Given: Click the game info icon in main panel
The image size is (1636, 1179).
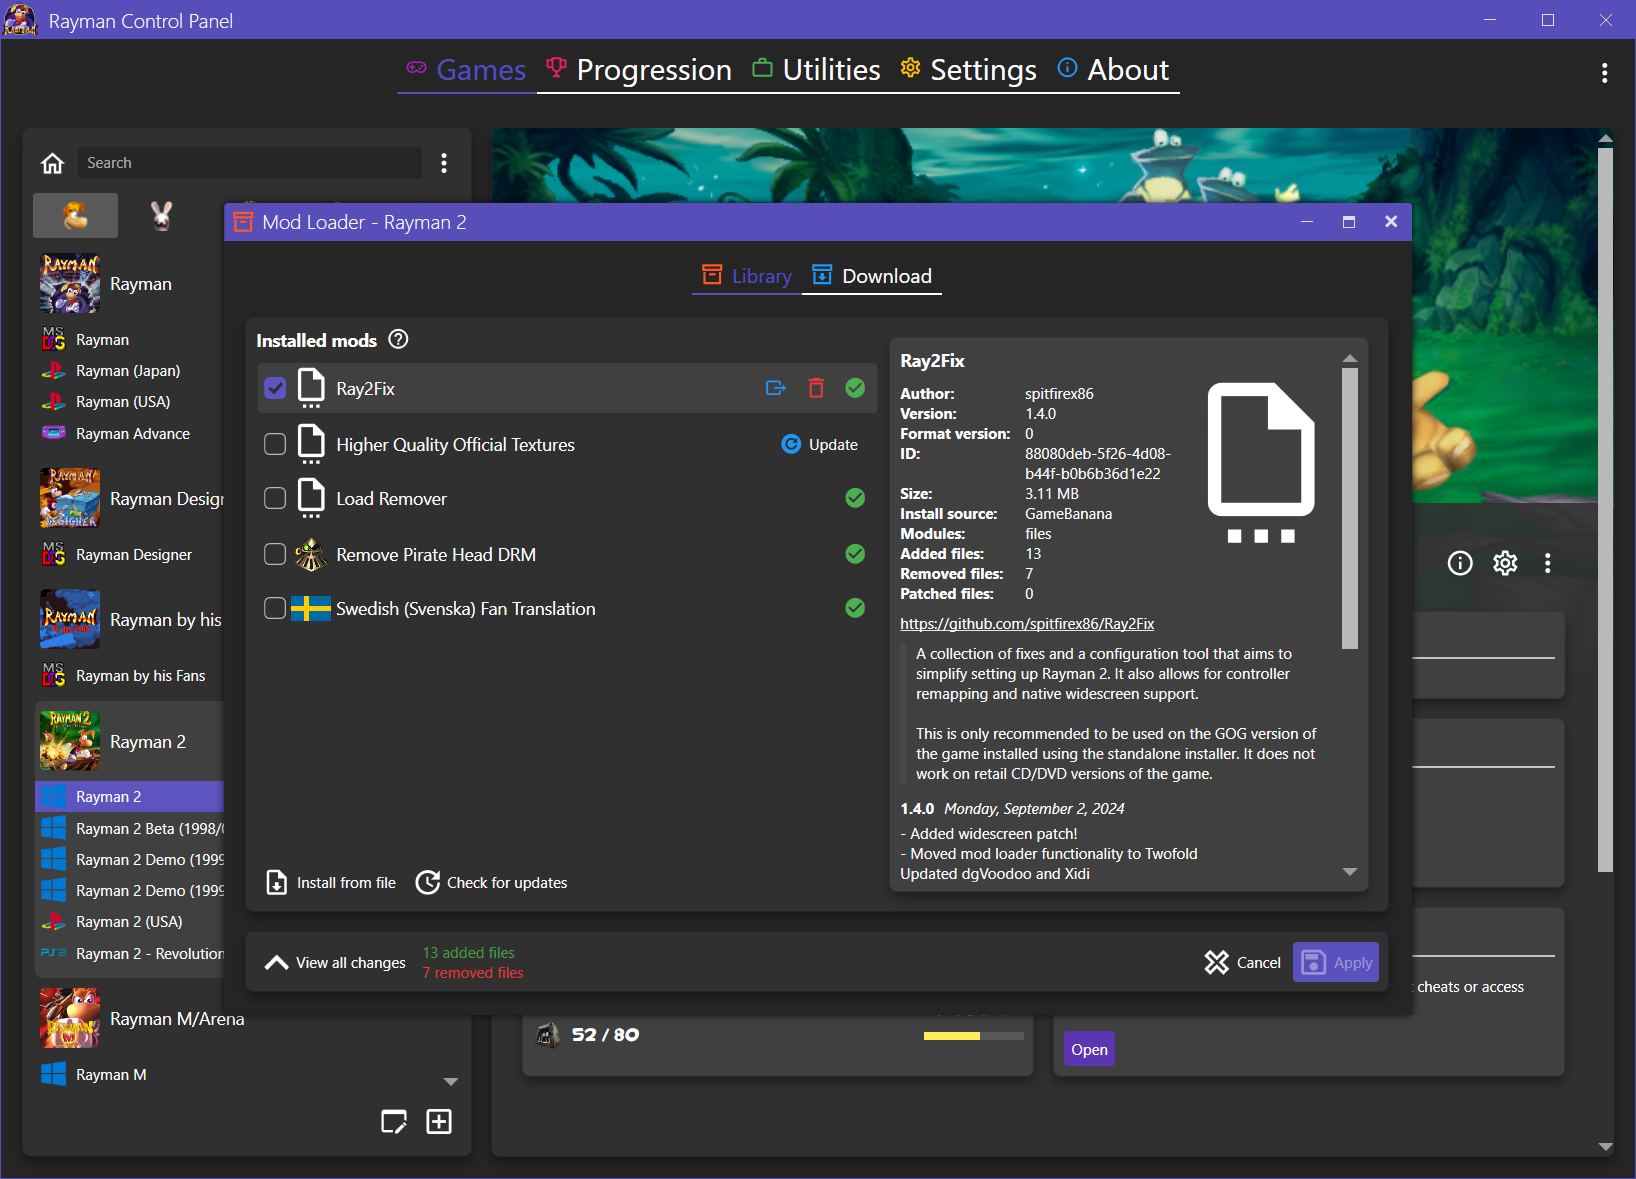Looking at the screenshot, I should click(1460, 564).
